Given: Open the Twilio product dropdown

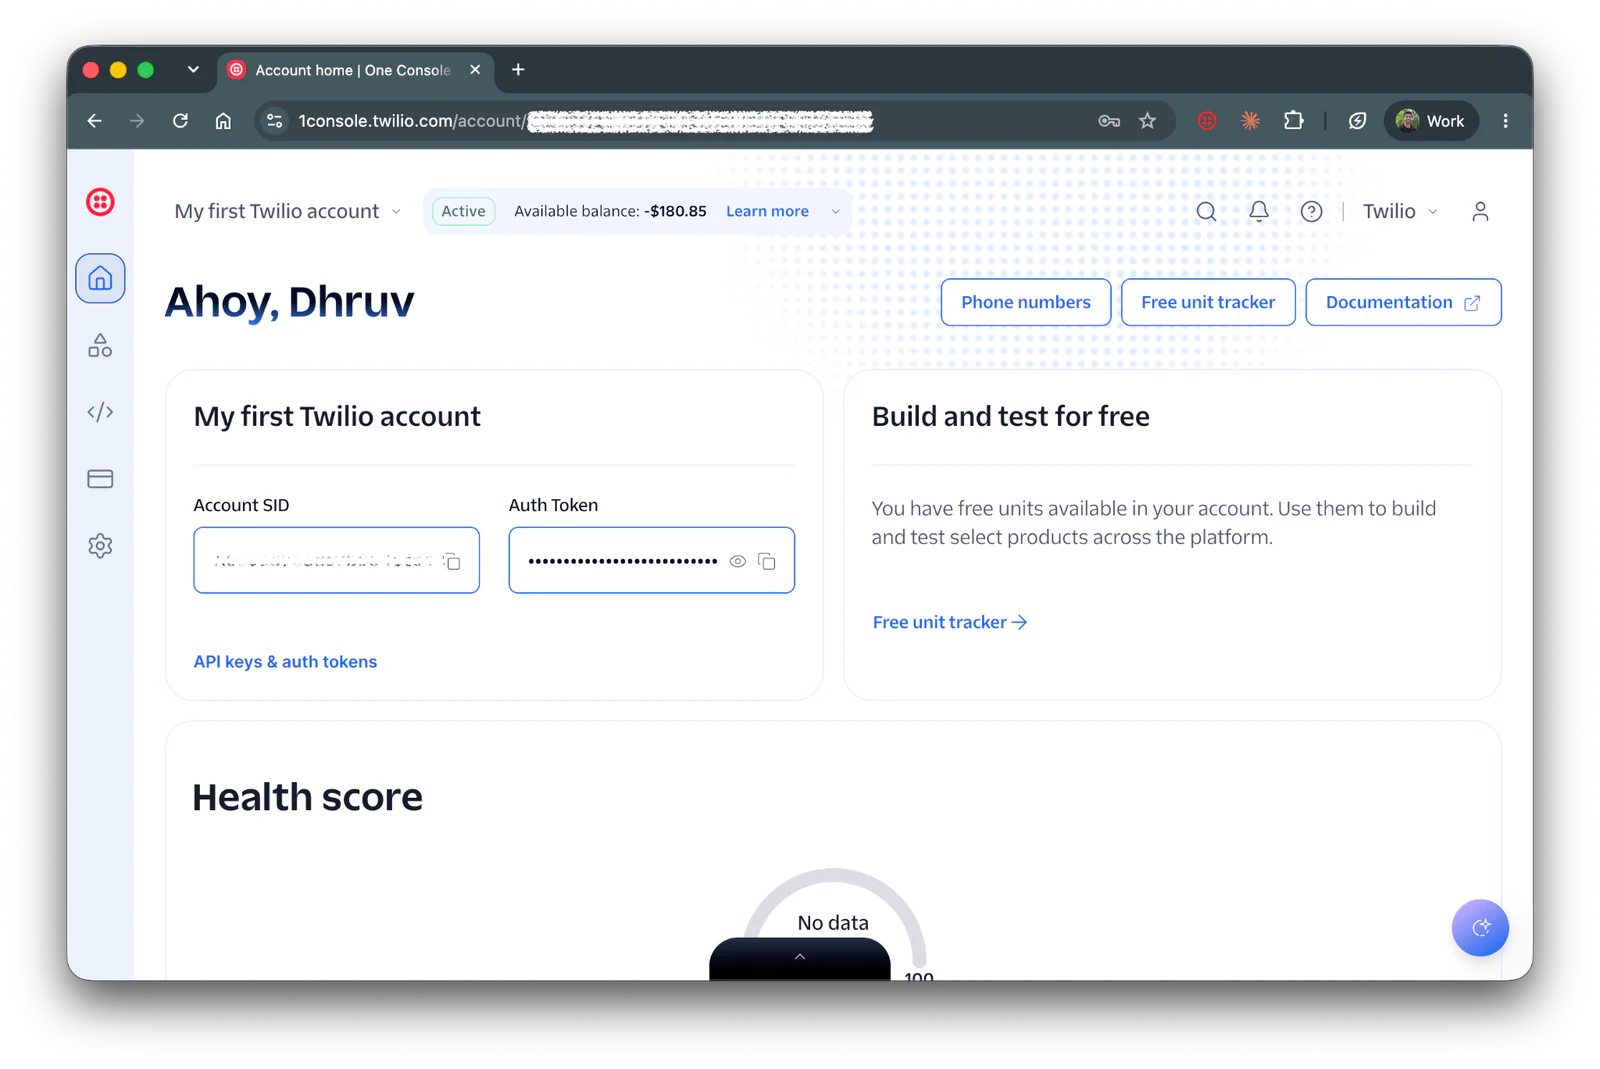Looking at the screenshot, I should click(x=1400, y=211).
